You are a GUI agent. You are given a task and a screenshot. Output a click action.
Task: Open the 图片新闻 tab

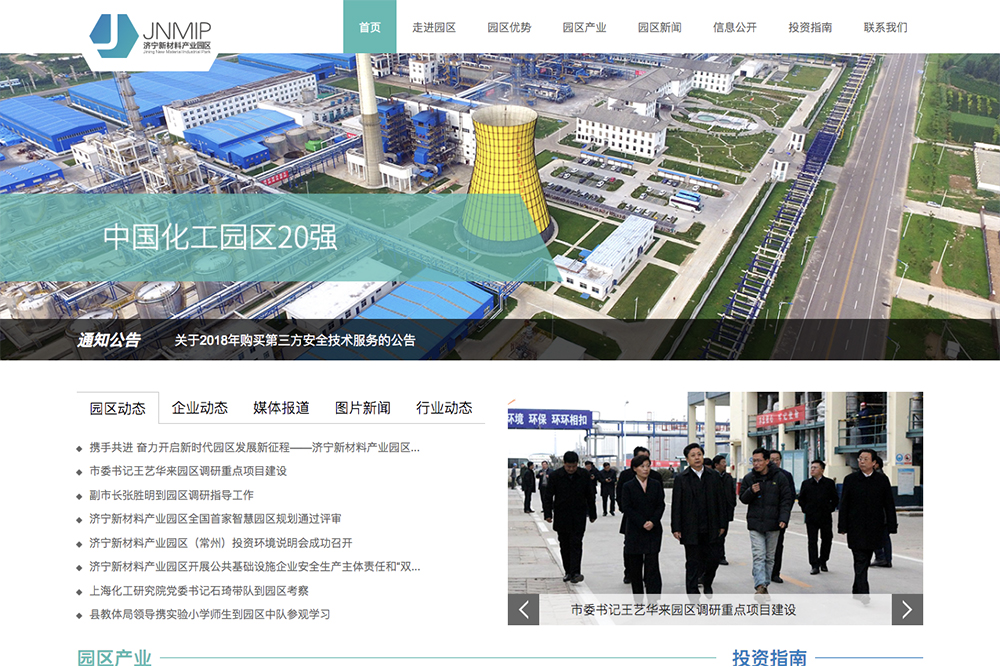tap(363, 408)
